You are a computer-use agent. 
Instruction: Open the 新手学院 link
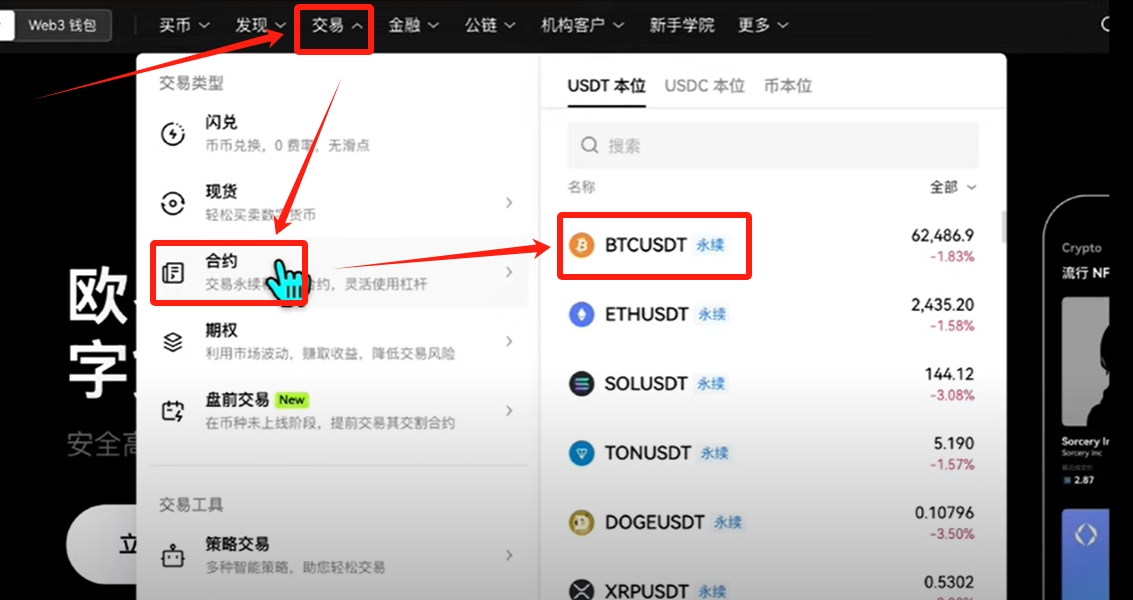[682, 25]
